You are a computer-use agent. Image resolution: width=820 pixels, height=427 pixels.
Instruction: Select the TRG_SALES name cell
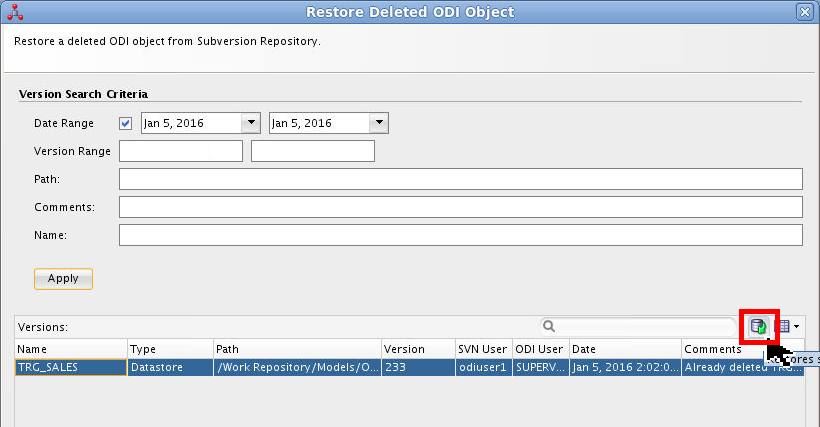click(x=71, y=367)
